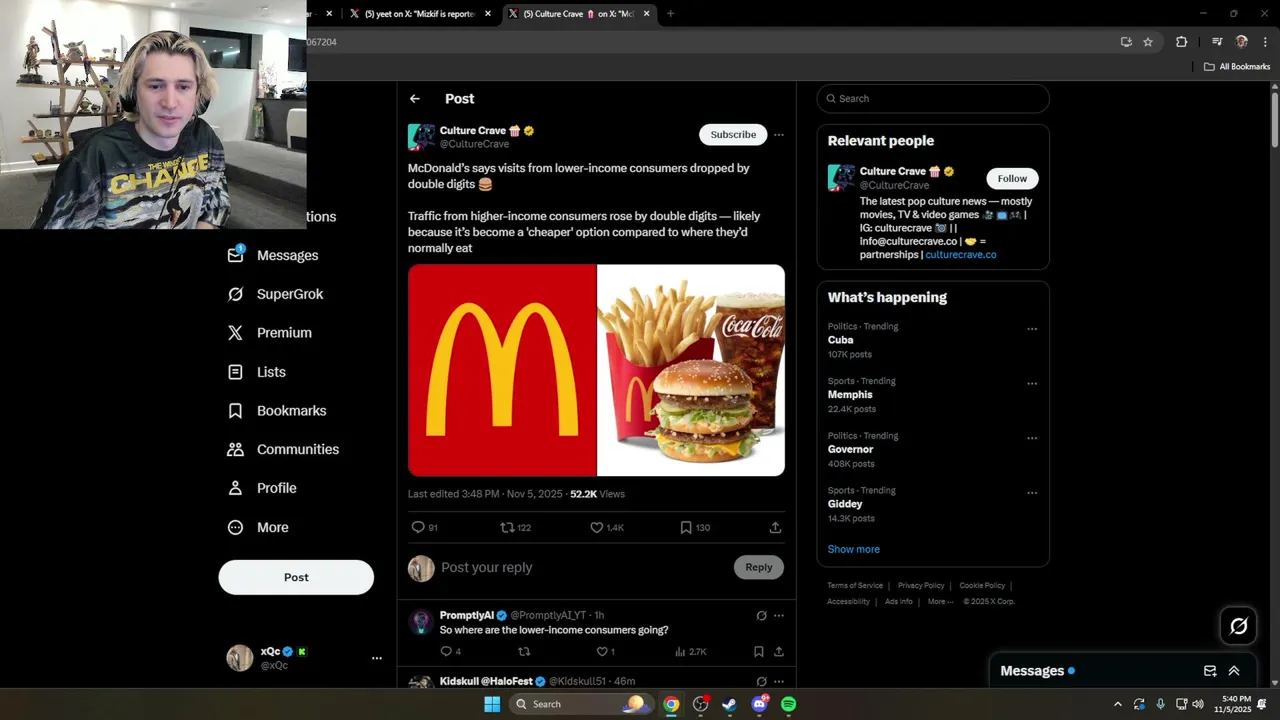Open Premium in the sidebar

click(270, 333)
